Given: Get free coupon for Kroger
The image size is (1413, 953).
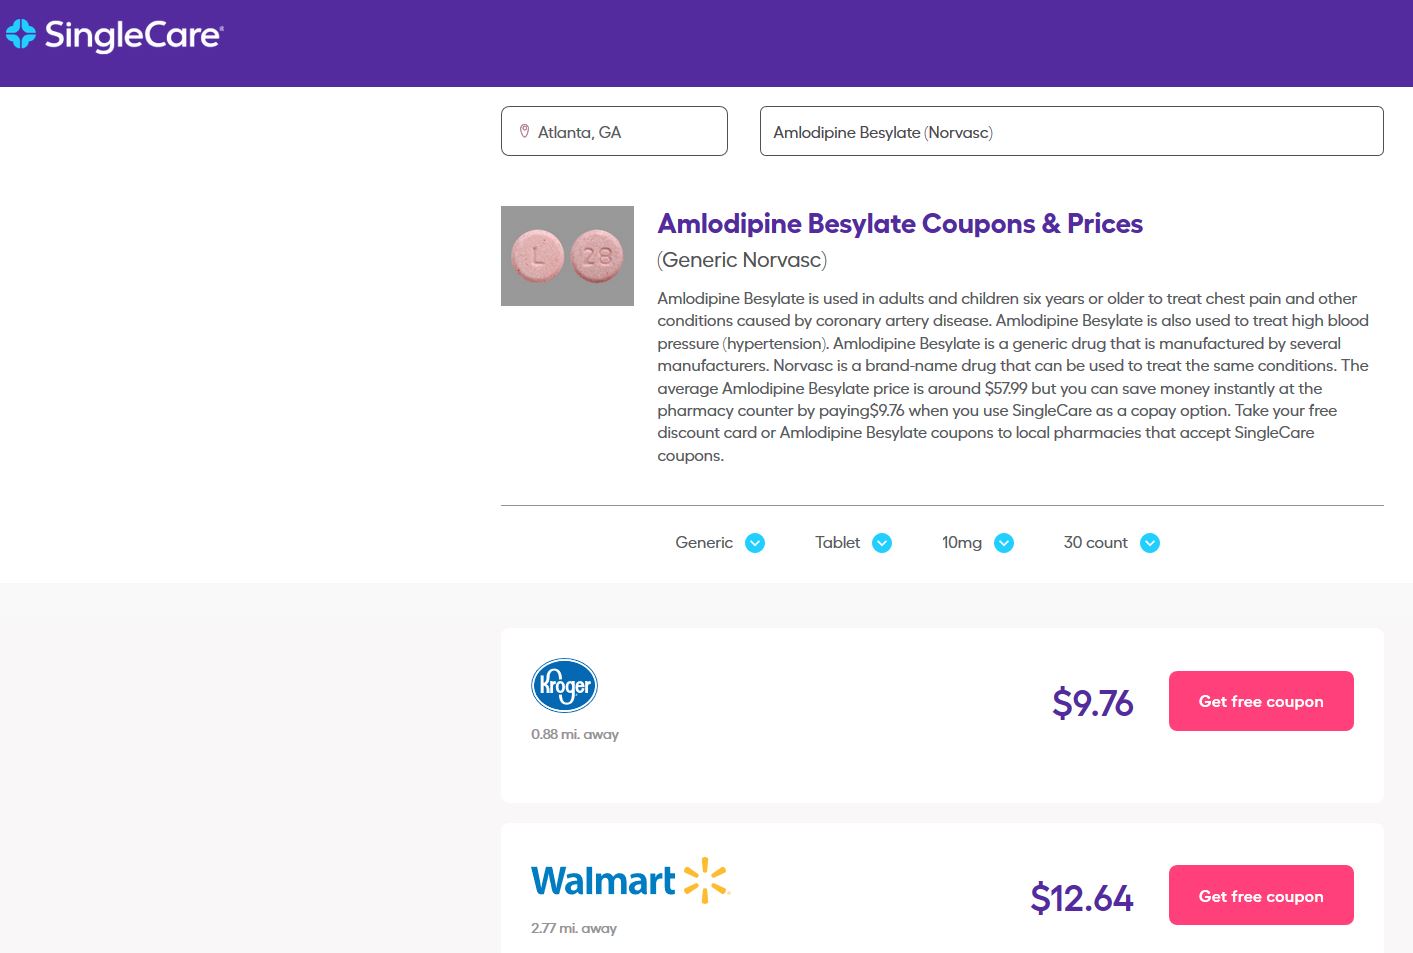Looking at the screenshot, I should 1260,701.
